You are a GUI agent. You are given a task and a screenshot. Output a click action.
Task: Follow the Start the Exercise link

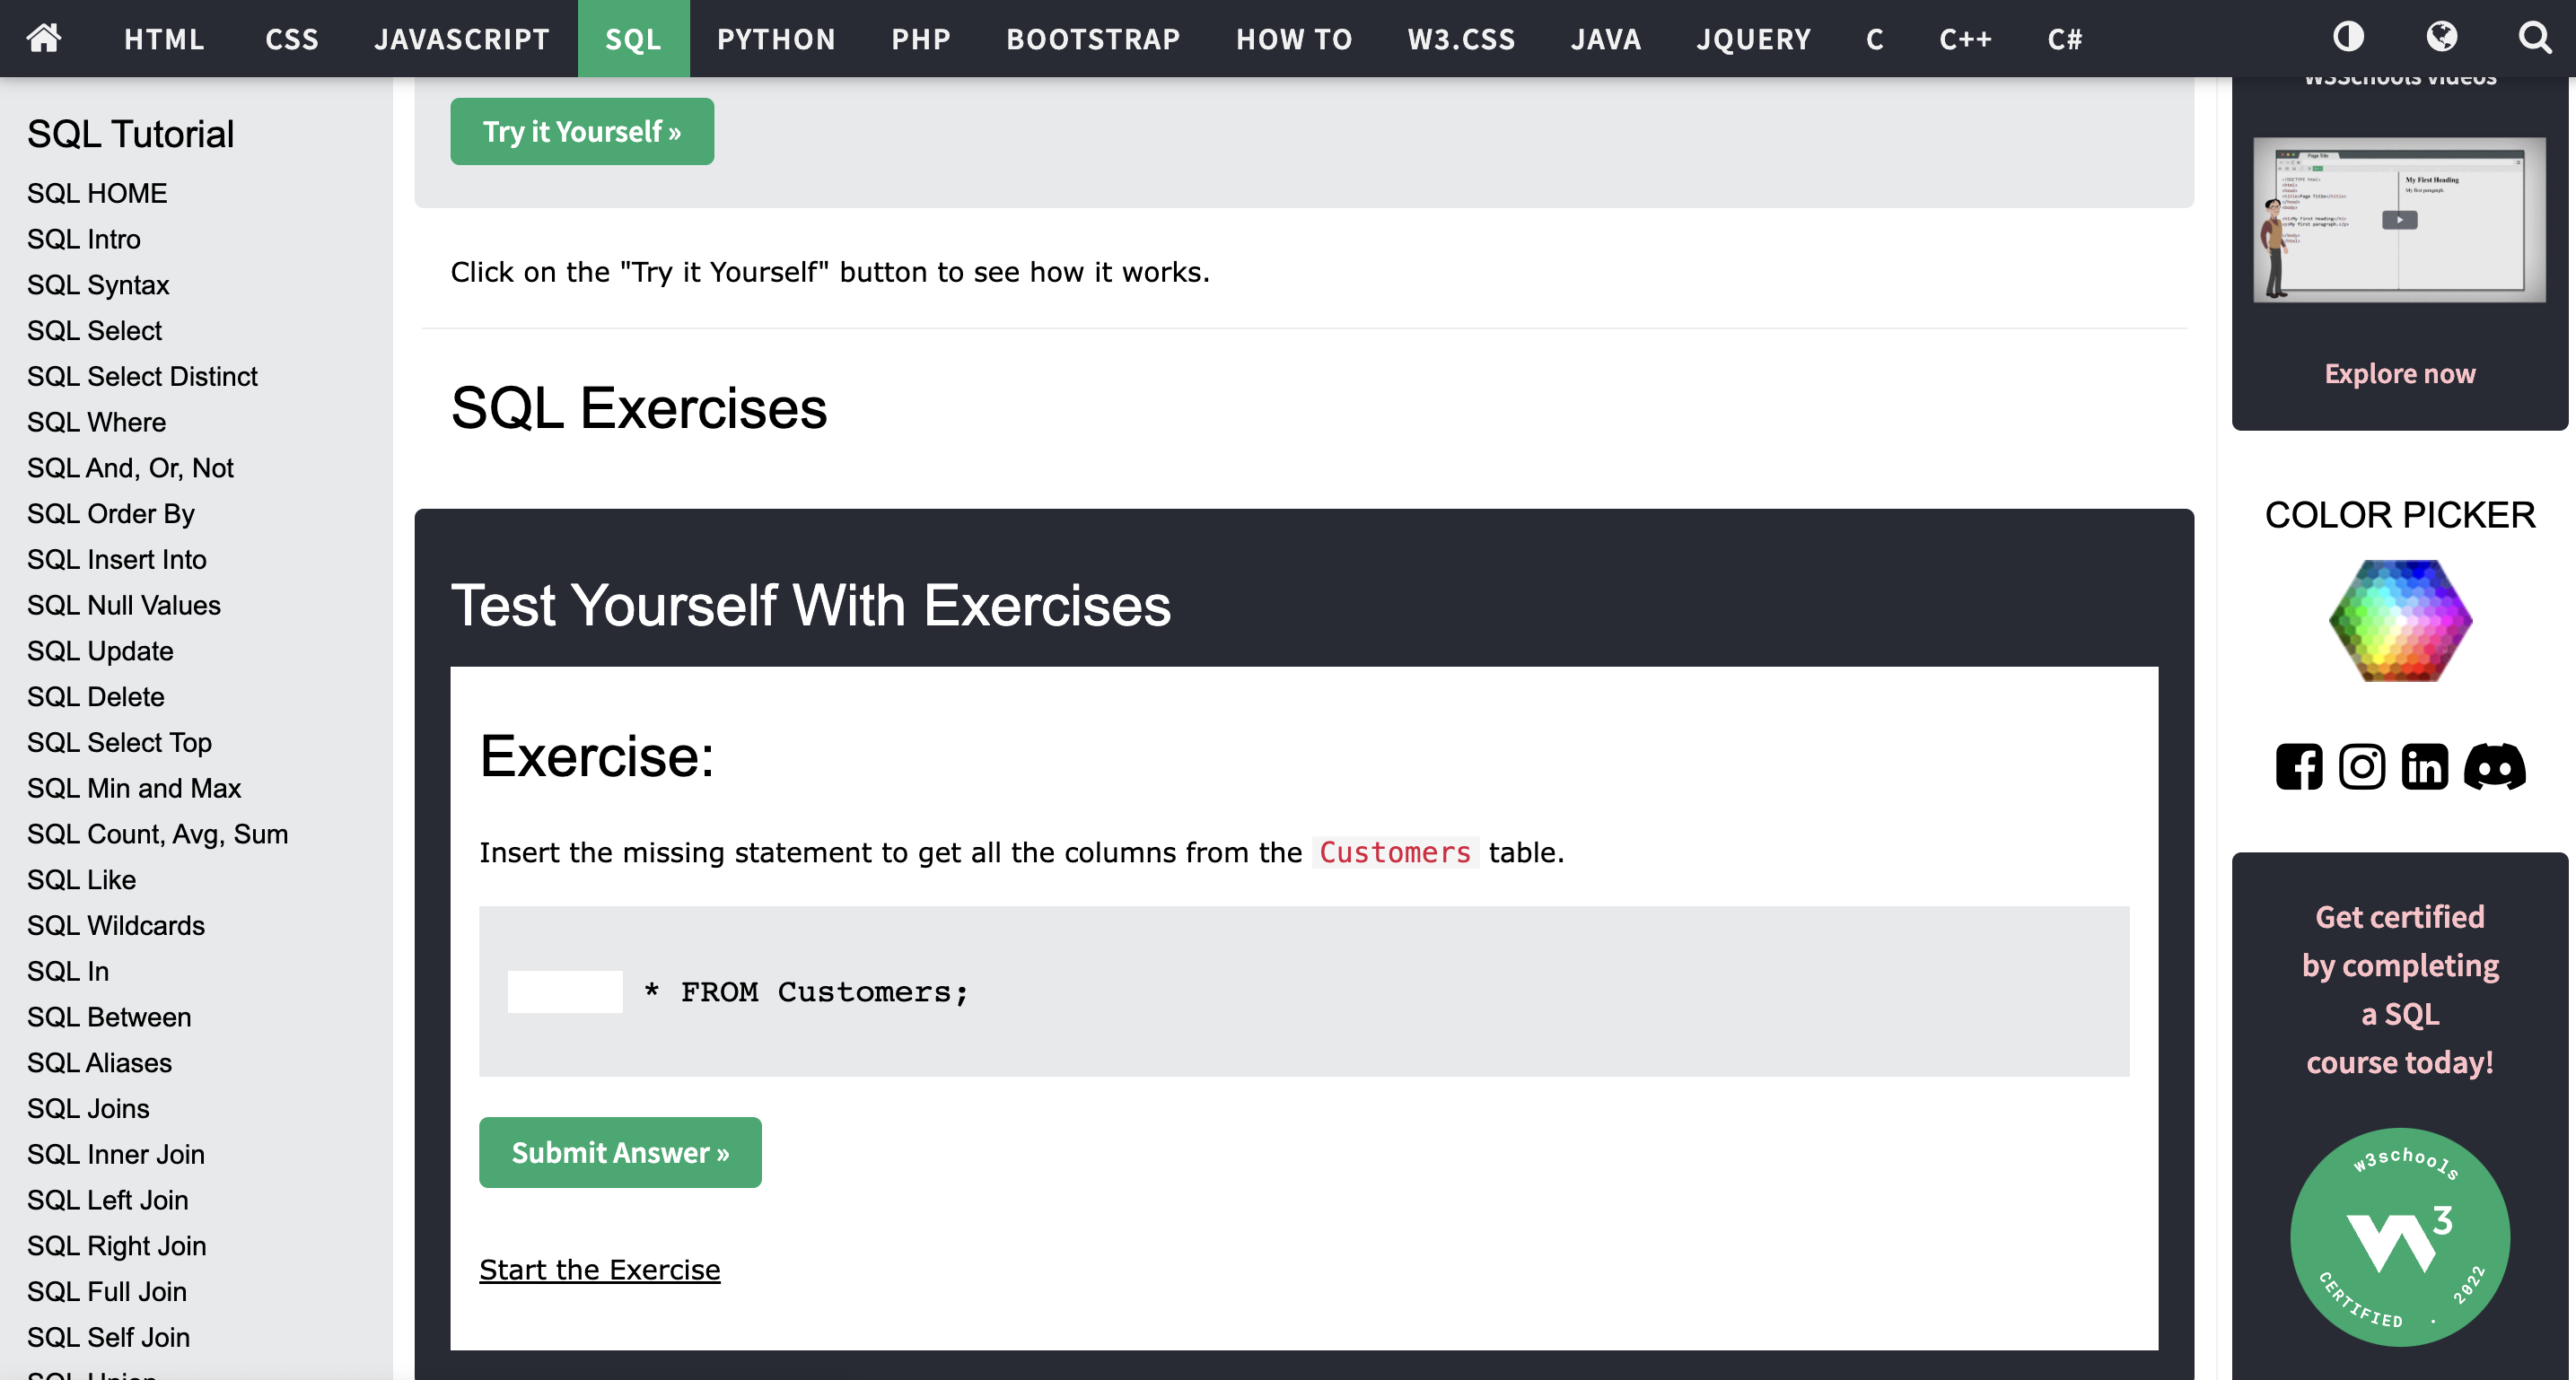tap(599, 1270)
